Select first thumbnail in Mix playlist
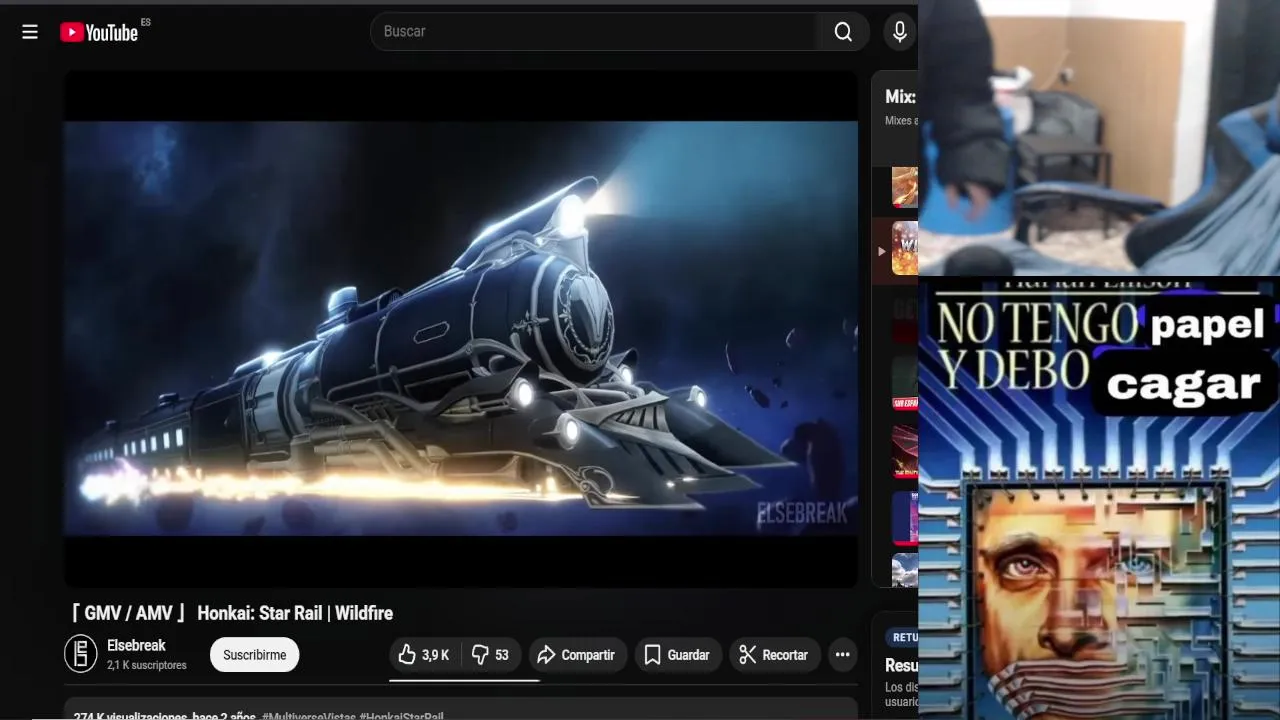The image size is (1280, 720). tap(905, 187)
